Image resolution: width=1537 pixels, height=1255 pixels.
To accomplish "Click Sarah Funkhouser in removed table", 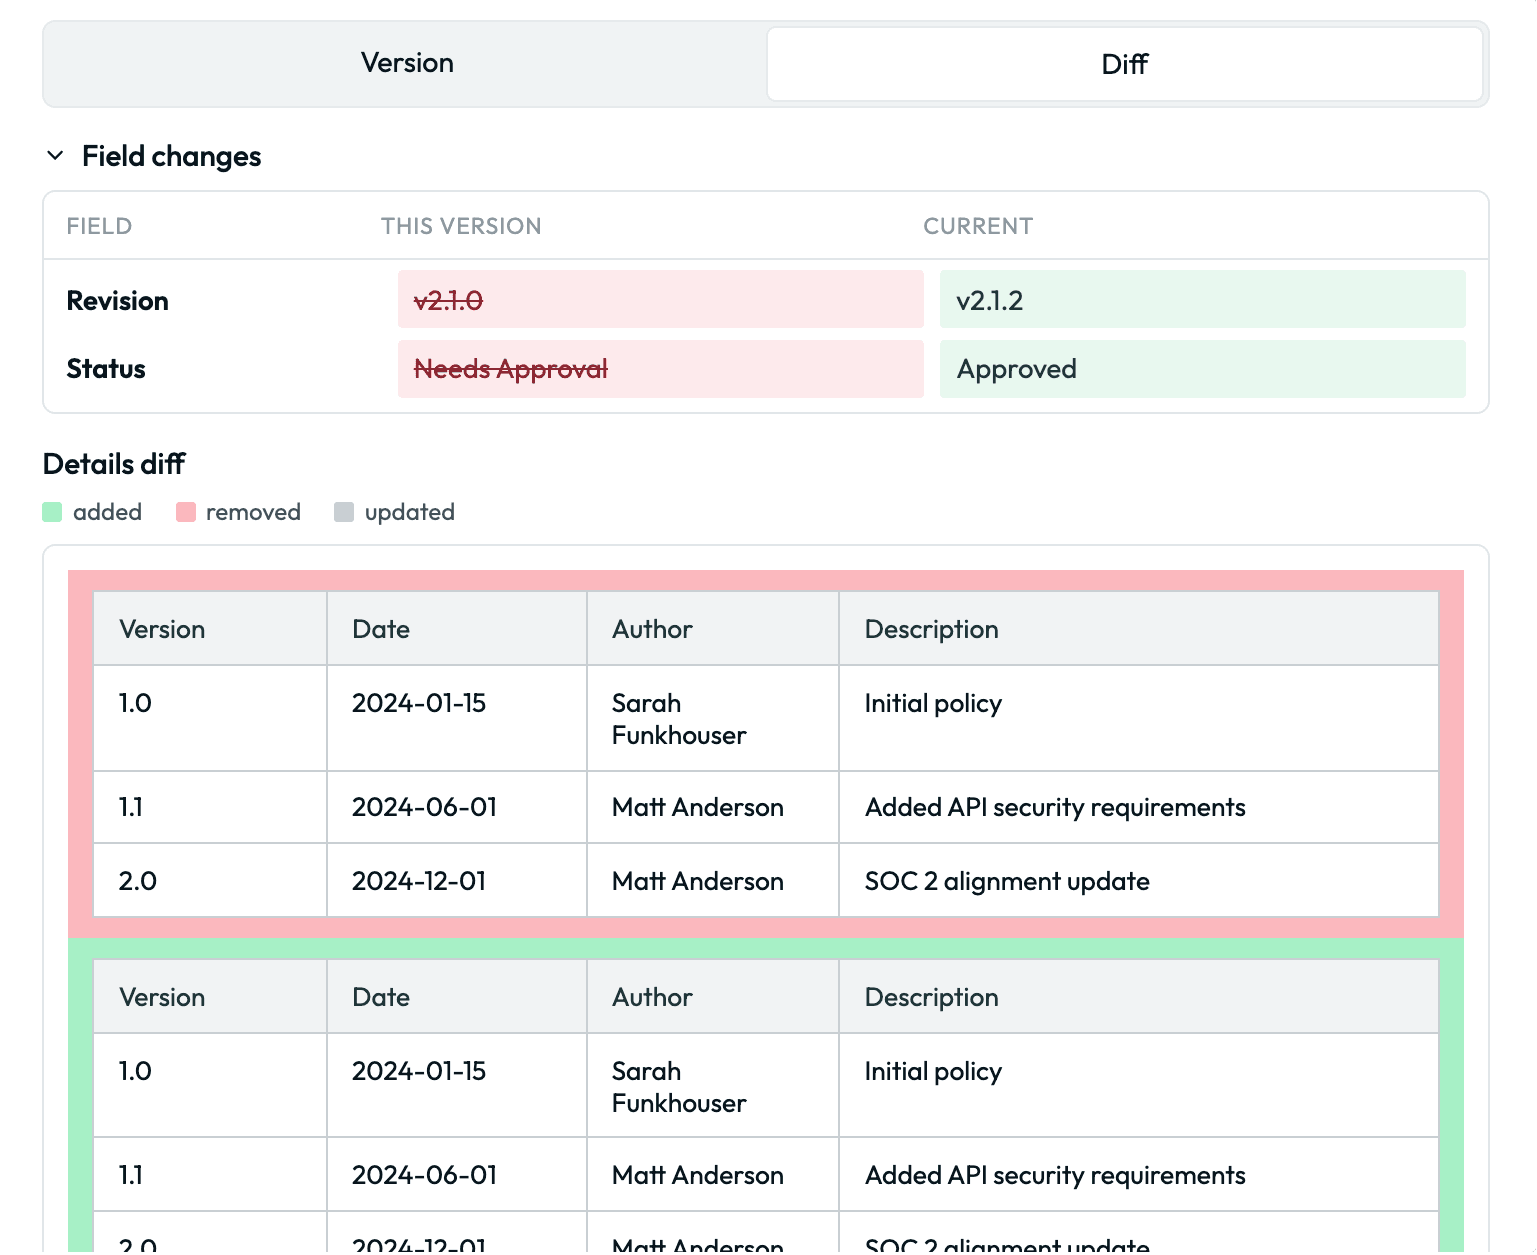I will coord(679,719).
